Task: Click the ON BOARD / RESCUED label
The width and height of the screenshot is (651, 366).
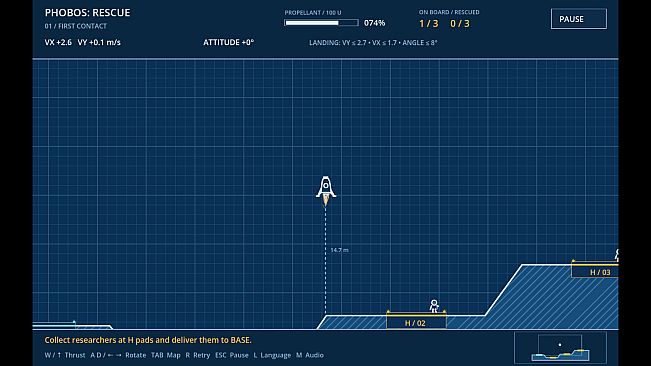Action: click(449, 12)
